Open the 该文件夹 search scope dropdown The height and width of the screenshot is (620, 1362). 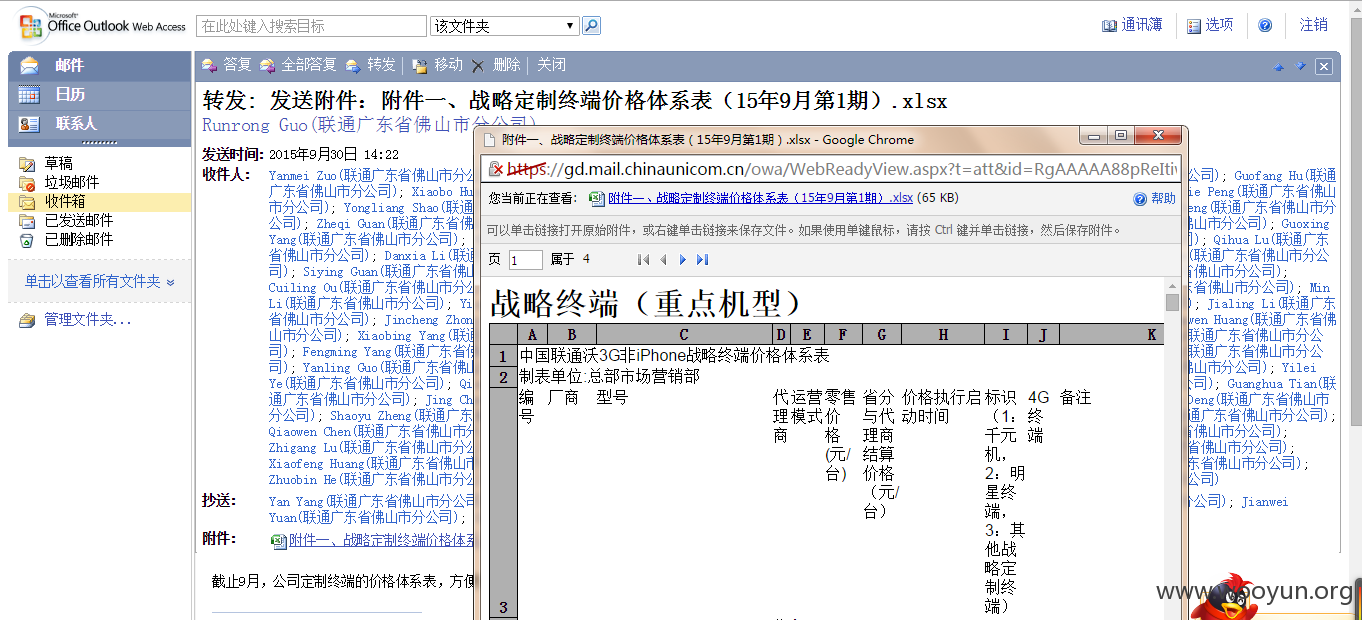(x=504, y=26)
